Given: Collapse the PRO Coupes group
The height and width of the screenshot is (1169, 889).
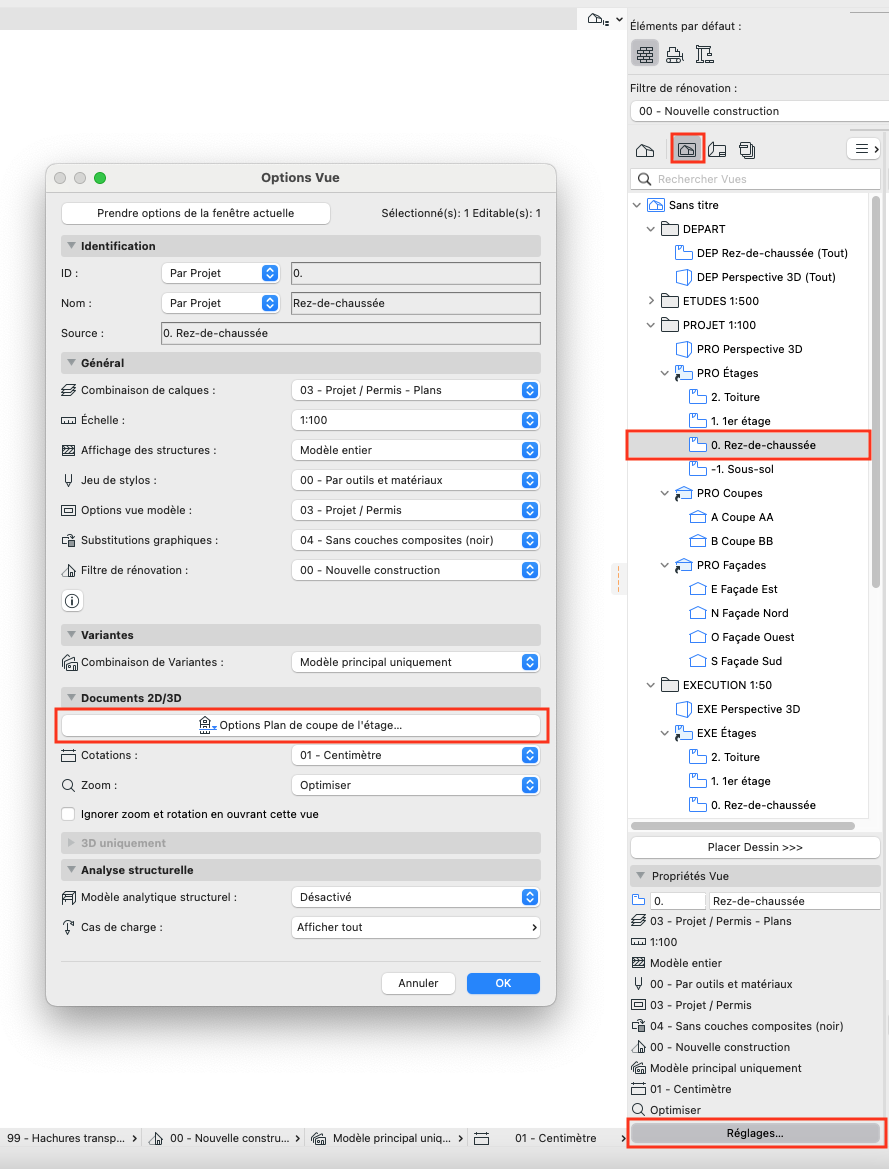Looking at the screenshot, I should coord(665,493).
